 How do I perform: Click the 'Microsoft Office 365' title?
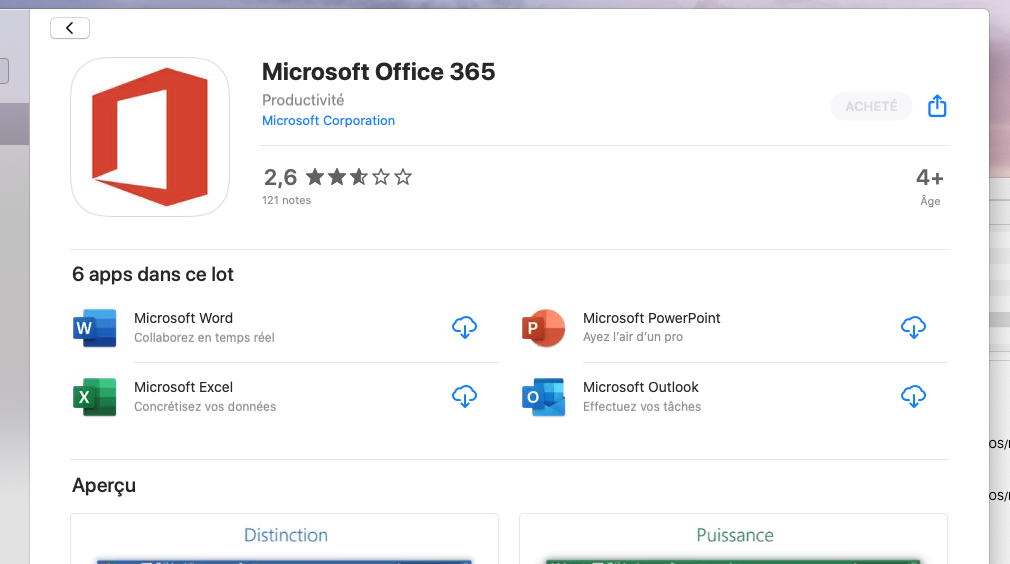point(378,71)
